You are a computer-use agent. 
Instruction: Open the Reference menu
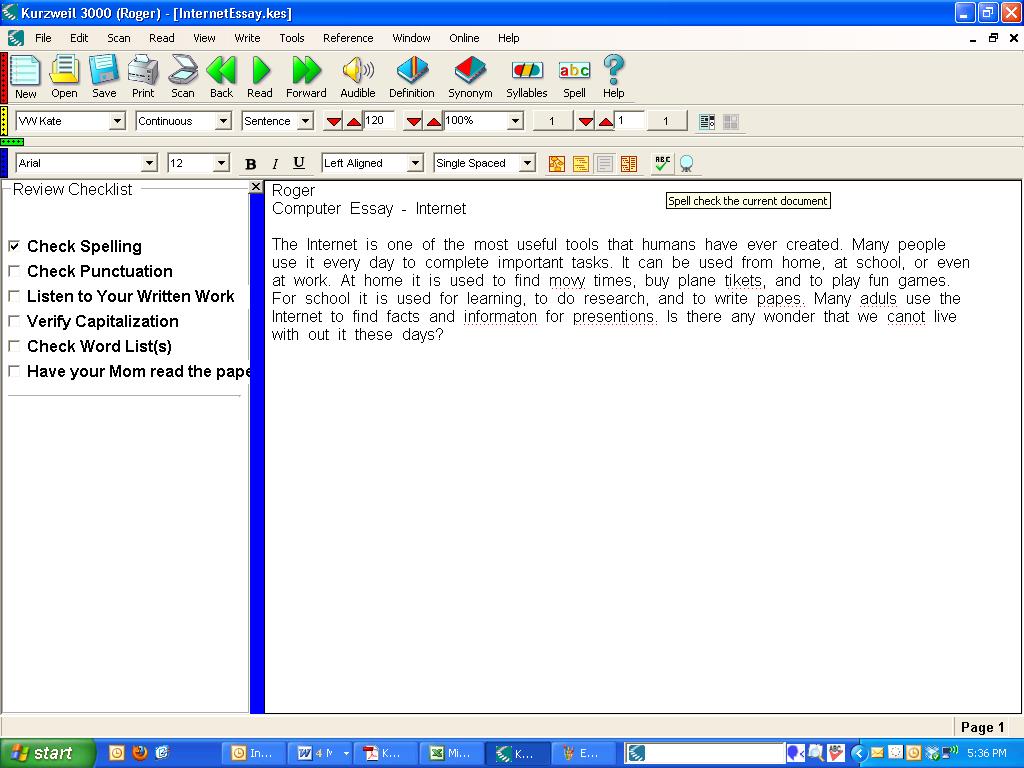[x=348, y=38]
